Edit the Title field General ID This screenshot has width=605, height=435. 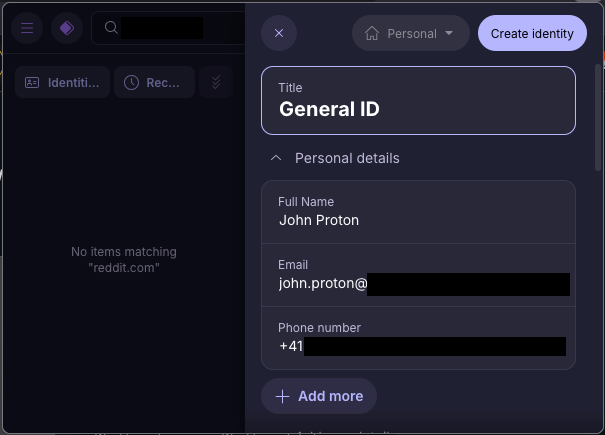coord(419,101)
